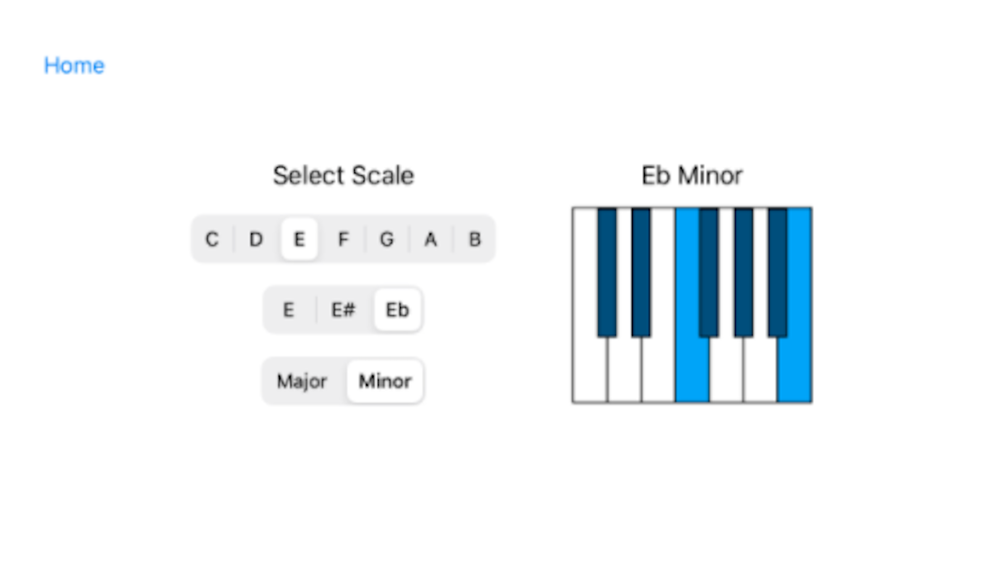The image size is (1000, 563).
Task: Tap the white key between the two blue keys' left side
Action: (726, 370)
